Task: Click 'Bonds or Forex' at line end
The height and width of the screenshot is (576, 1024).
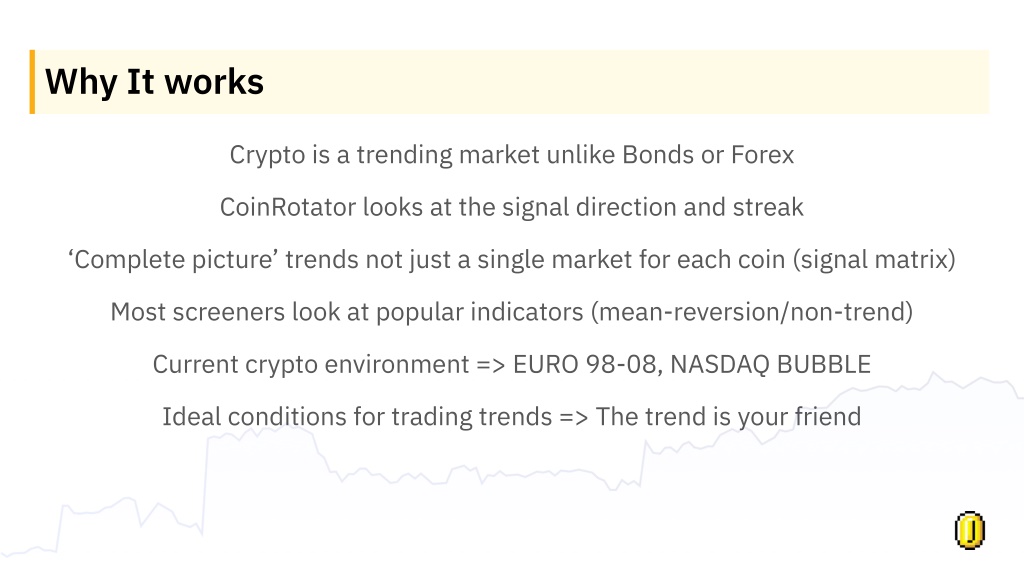Action: (708, 155)
